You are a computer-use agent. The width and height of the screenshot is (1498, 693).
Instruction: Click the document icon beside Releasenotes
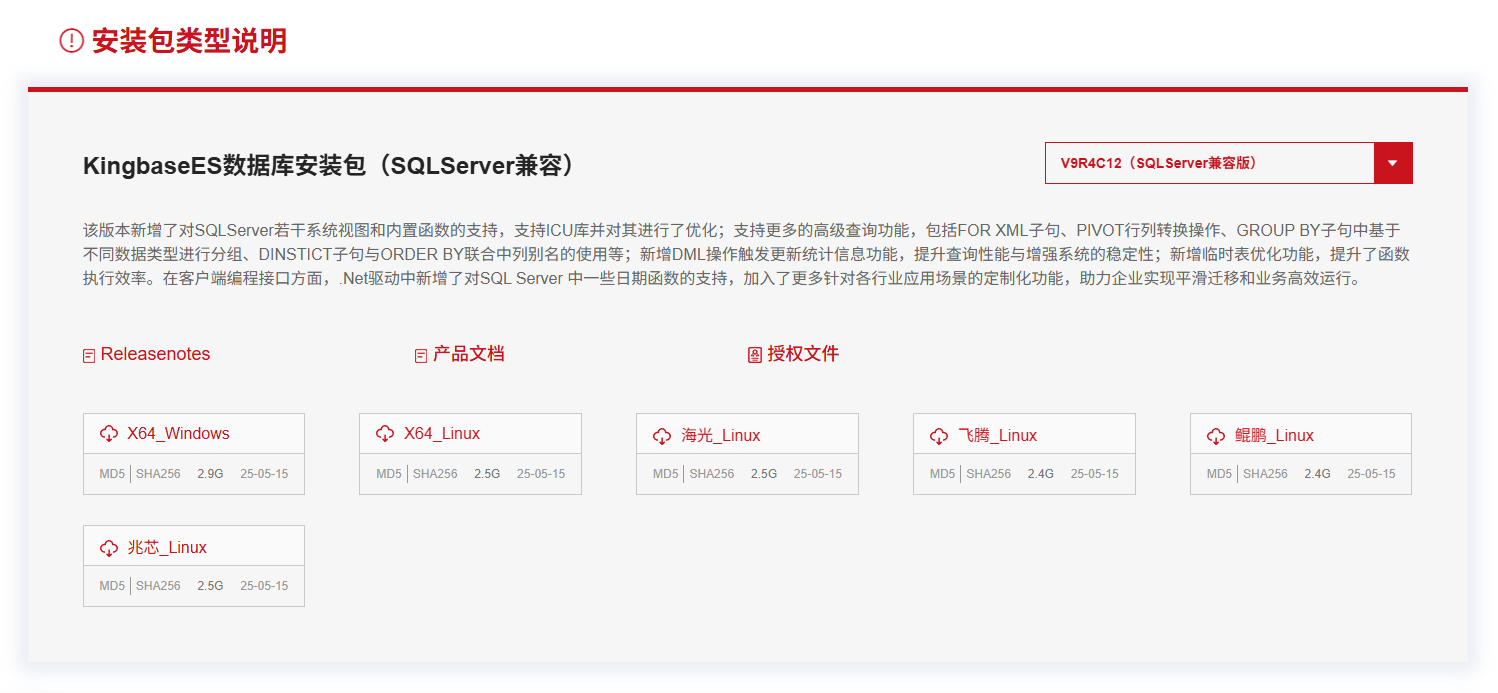(89, 356)
